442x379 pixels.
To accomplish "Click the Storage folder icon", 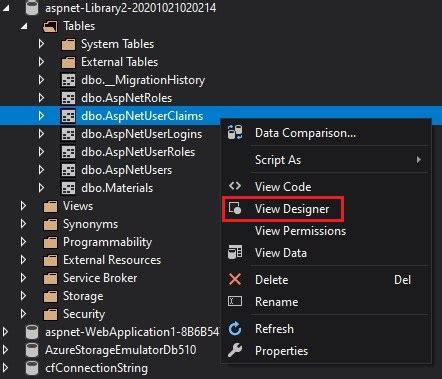I will pyautogui.click(x=50, y=296).
